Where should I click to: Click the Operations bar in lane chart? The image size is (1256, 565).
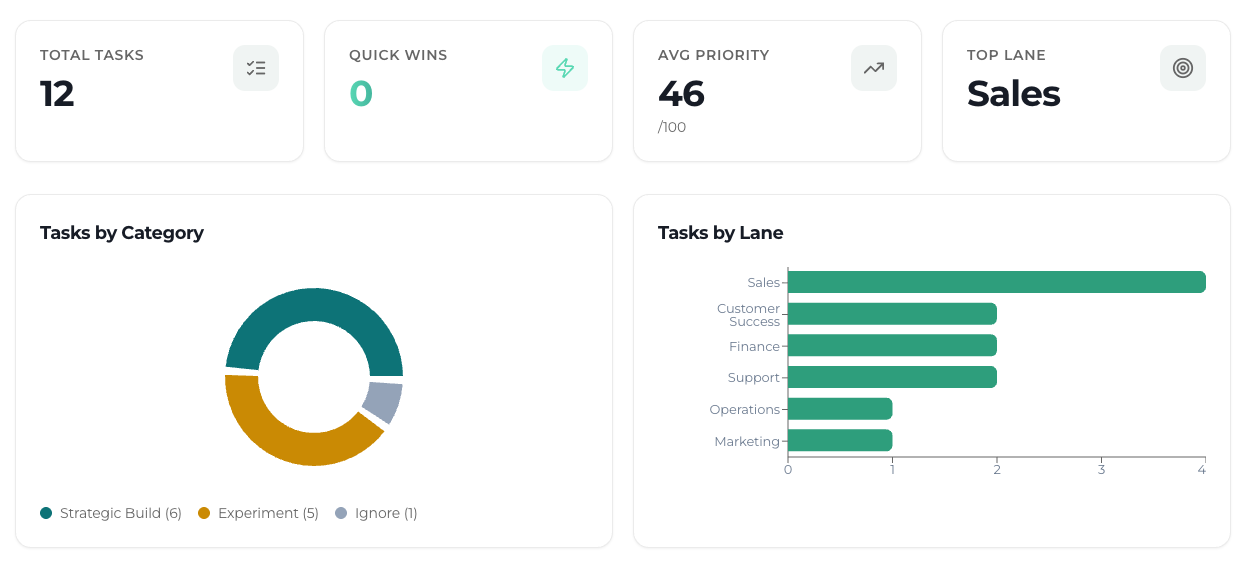click(x=840, y=409)
